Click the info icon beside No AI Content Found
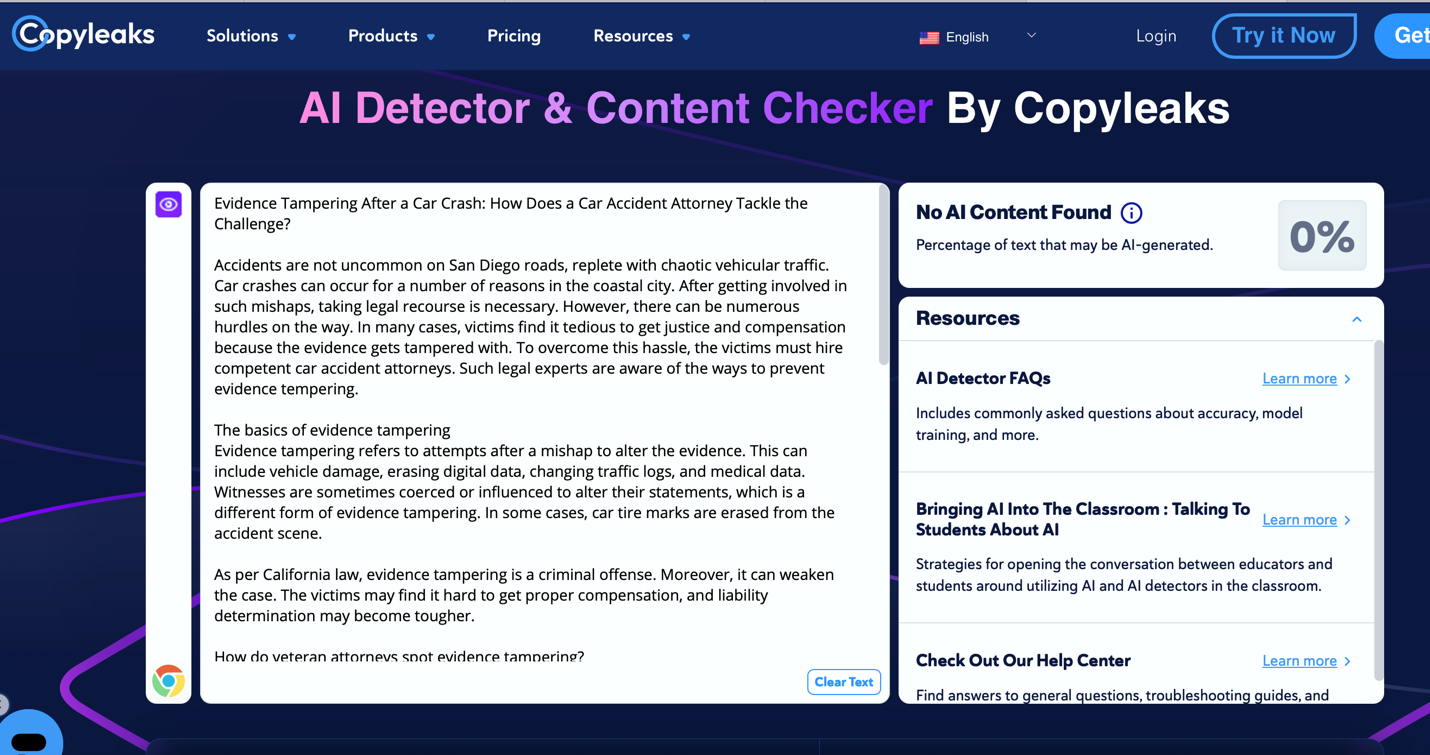 1131,213
